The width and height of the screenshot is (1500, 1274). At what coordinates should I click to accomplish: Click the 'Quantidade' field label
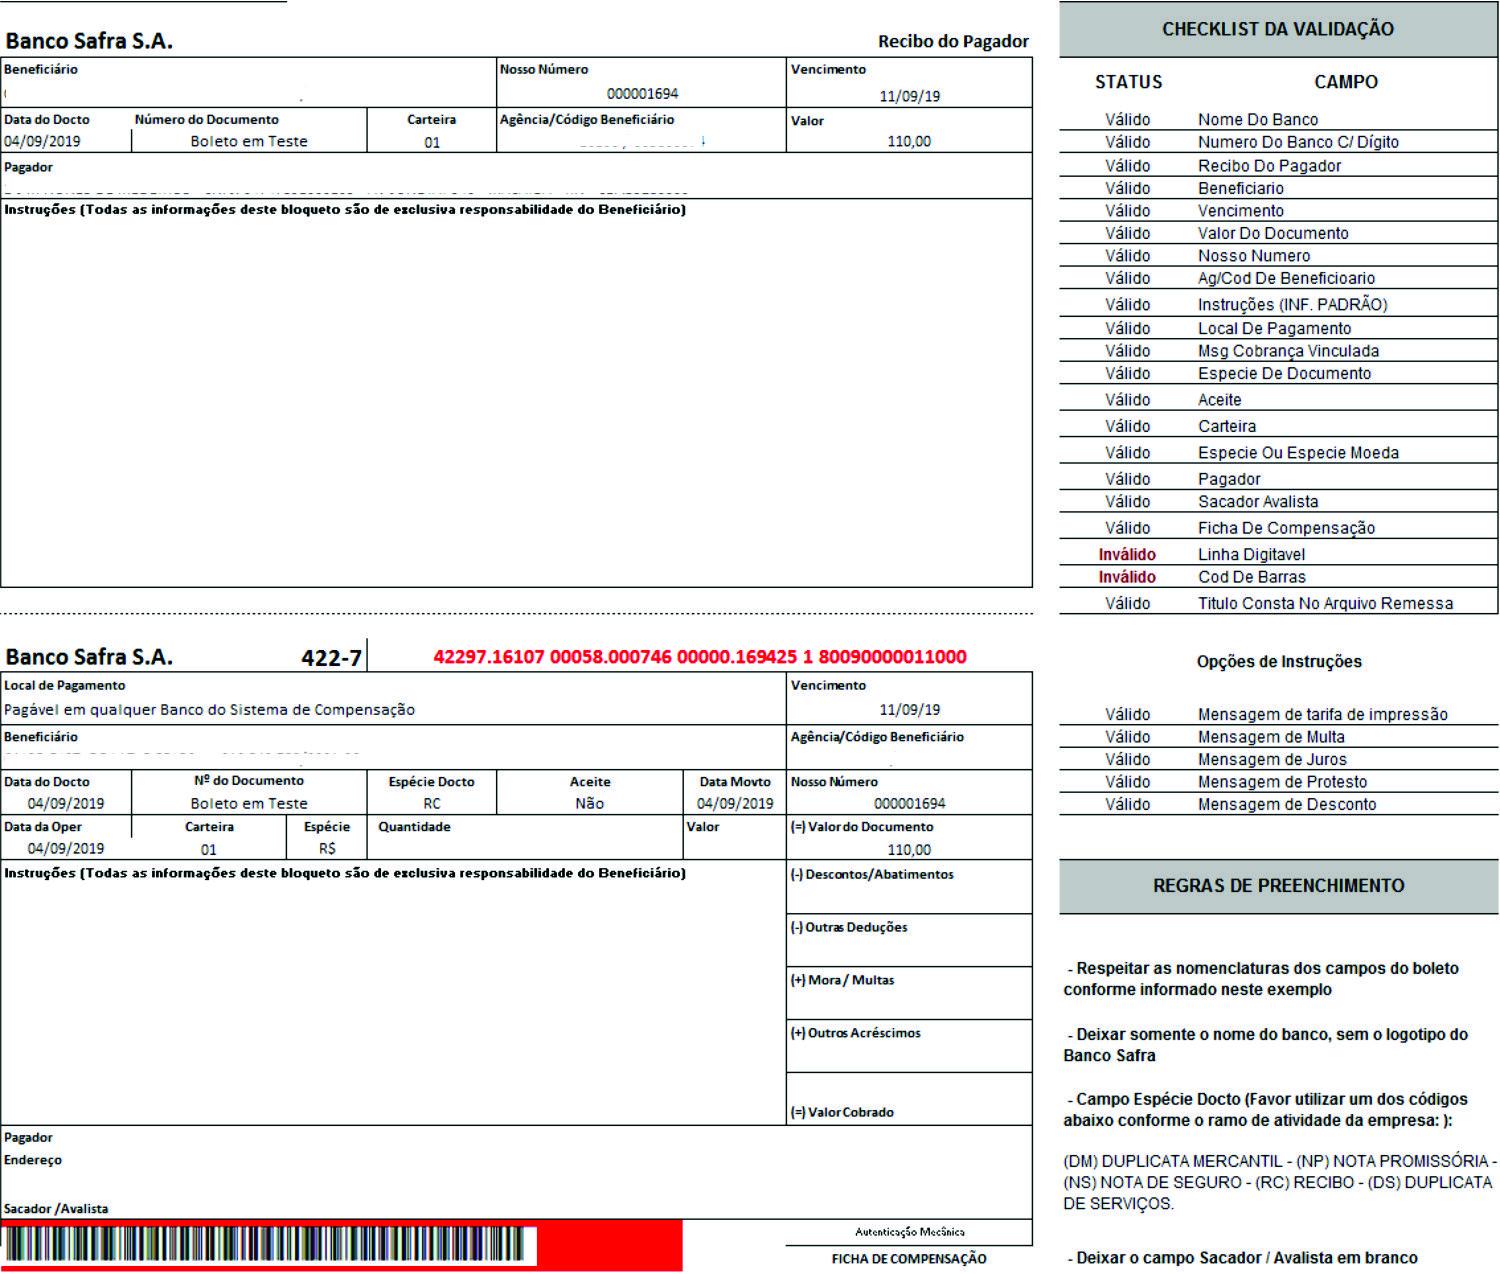tap(414, 827)
